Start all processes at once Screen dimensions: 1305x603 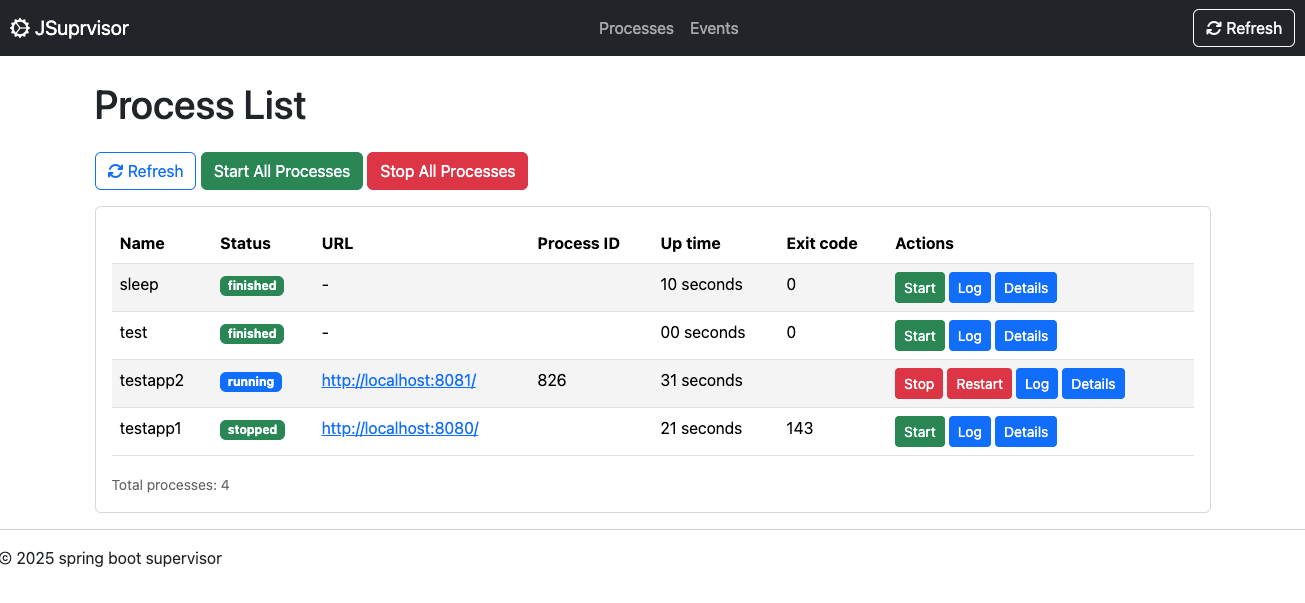[x=281, y=170]
